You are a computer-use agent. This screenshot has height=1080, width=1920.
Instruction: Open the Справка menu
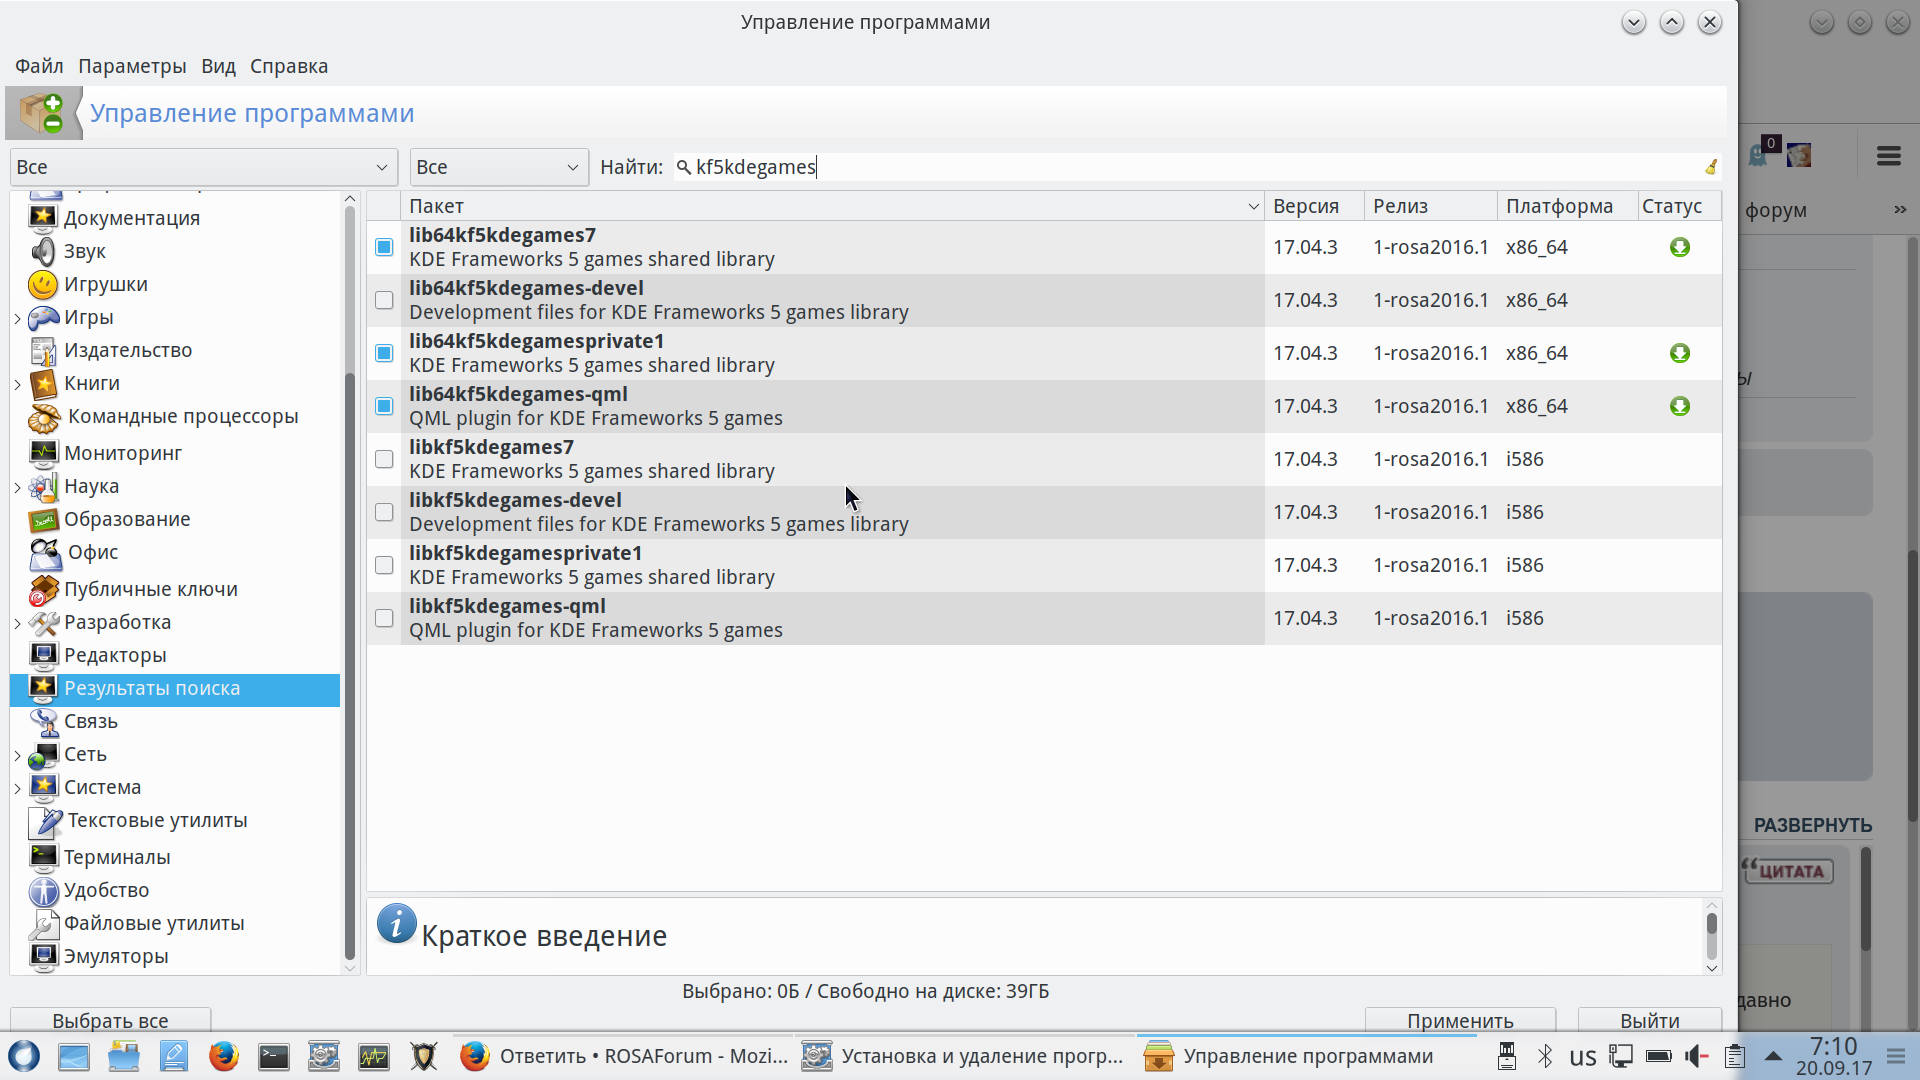tap(288, 66)
